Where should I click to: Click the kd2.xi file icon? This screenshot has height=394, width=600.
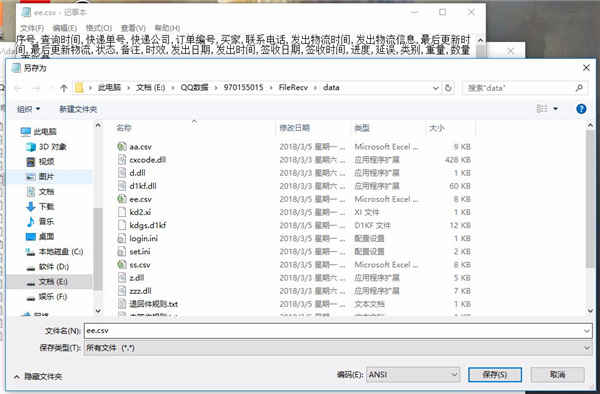coord(122,212)
